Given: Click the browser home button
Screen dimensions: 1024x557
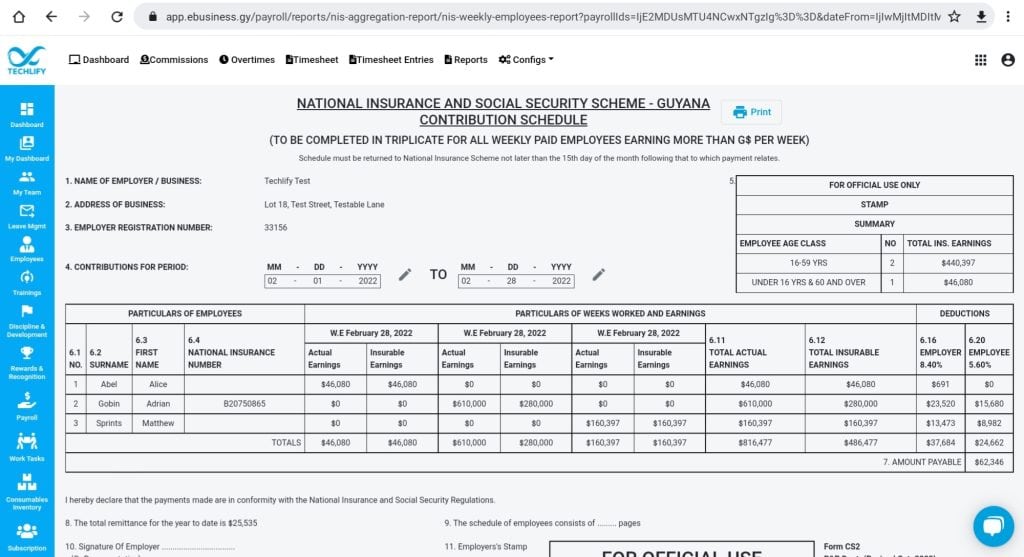Looking at the screenshot, I should point(19,17).
